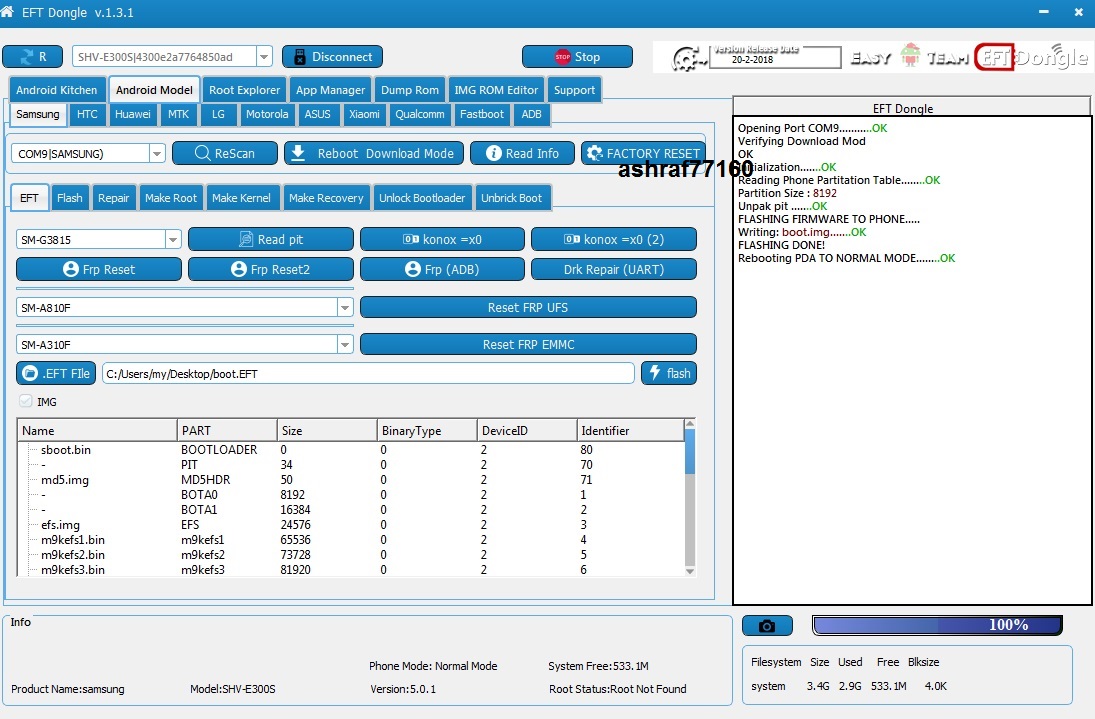Click the Drk Repair (UART) button
1095x719 pixels.
tap(614, 269)
